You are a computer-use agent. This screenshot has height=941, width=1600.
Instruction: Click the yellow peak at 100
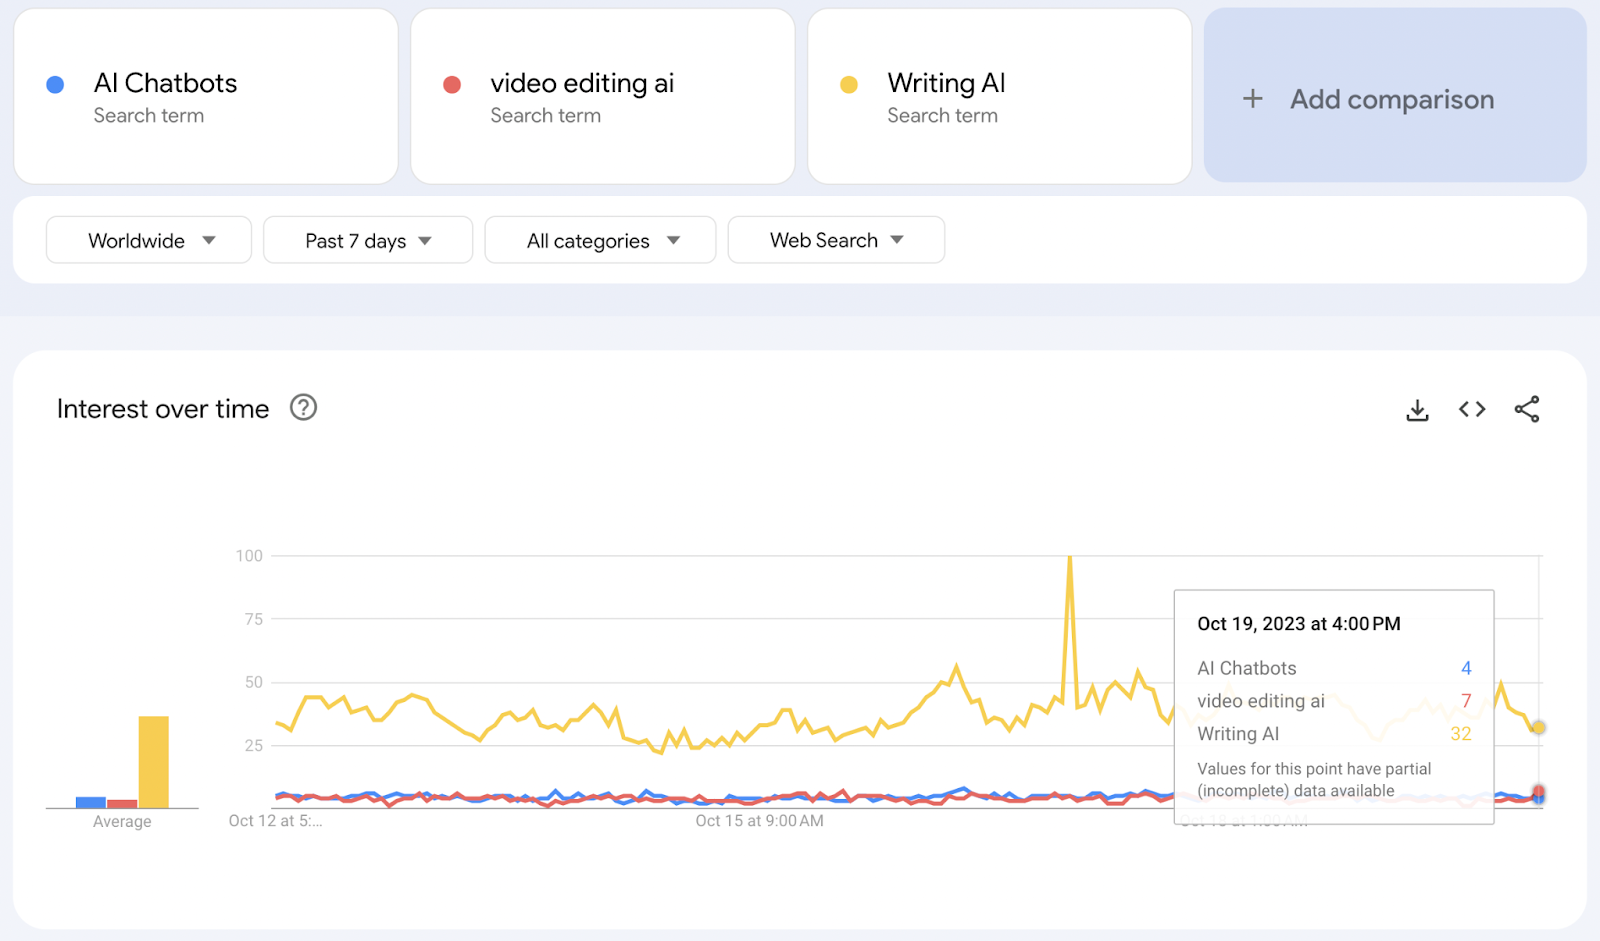pyautogui.click(x=1070, y=558)
